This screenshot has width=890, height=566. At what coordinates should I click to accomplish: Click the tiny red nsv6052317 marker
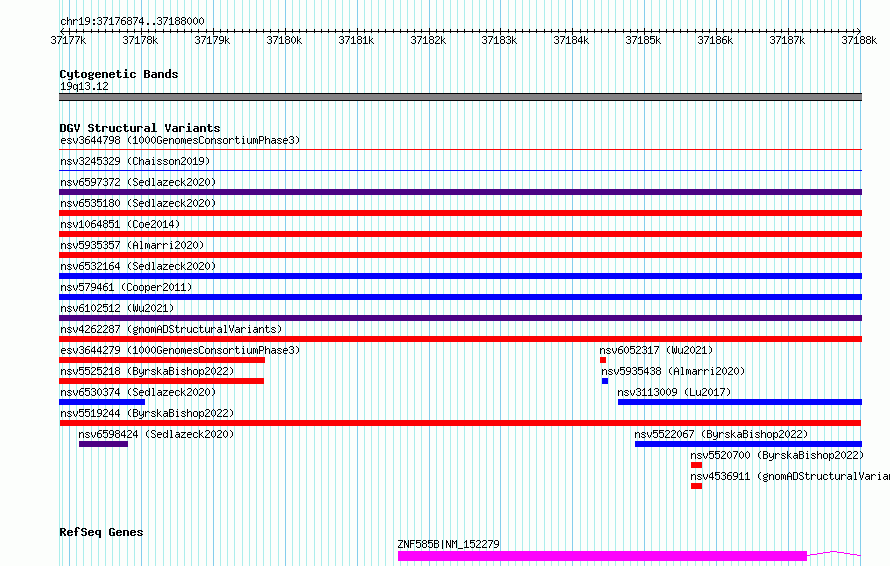(x=603, y=360)
